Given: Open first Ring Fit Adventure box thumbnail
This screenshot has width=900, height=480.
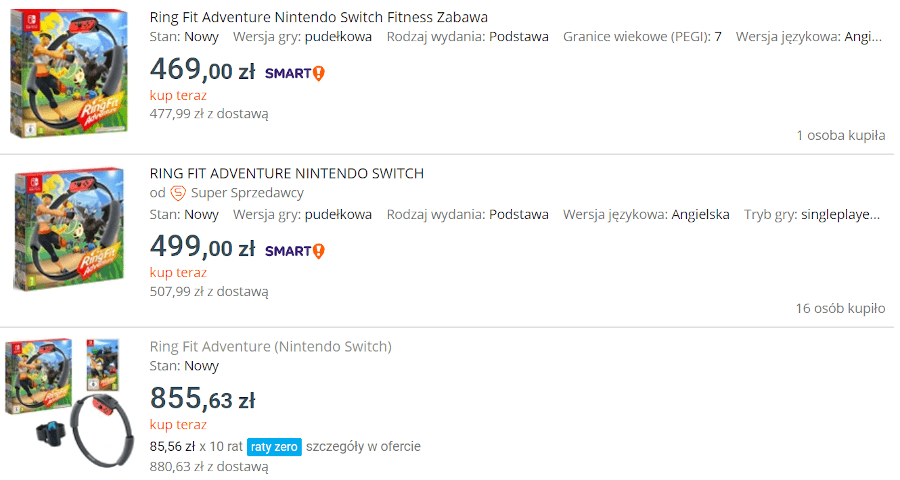Looking at the screenshot, I should [69, 73].
